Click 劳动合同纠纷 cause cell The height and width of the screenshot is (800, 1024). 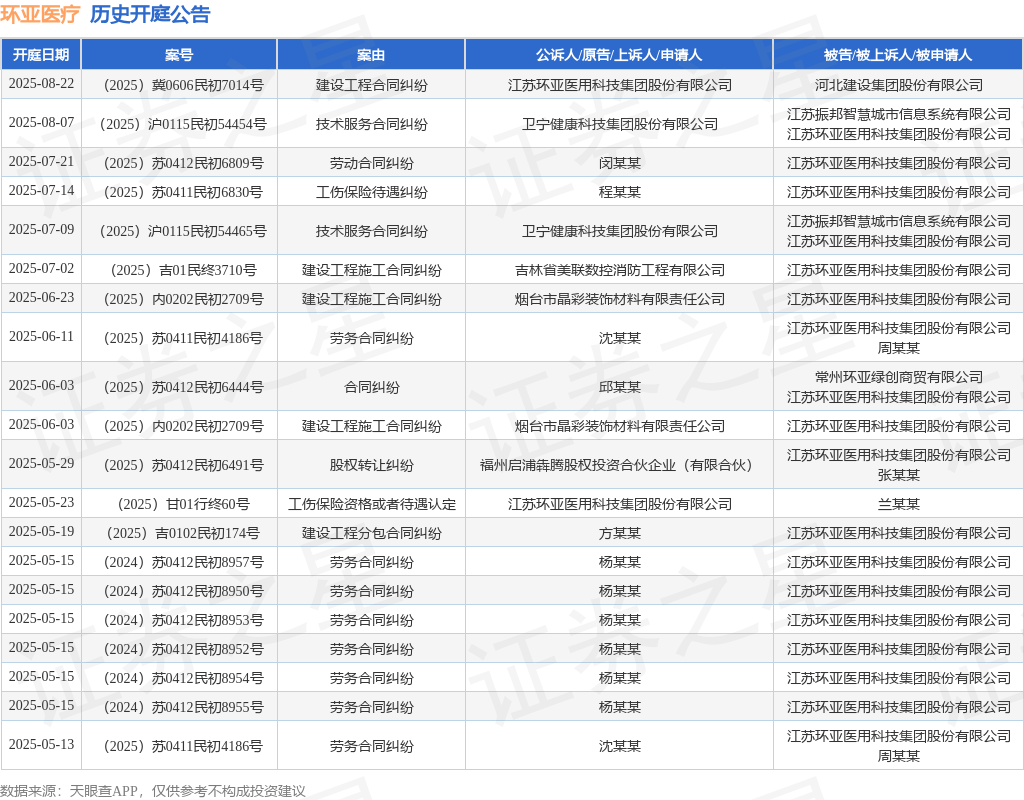[x=372, y=163]
